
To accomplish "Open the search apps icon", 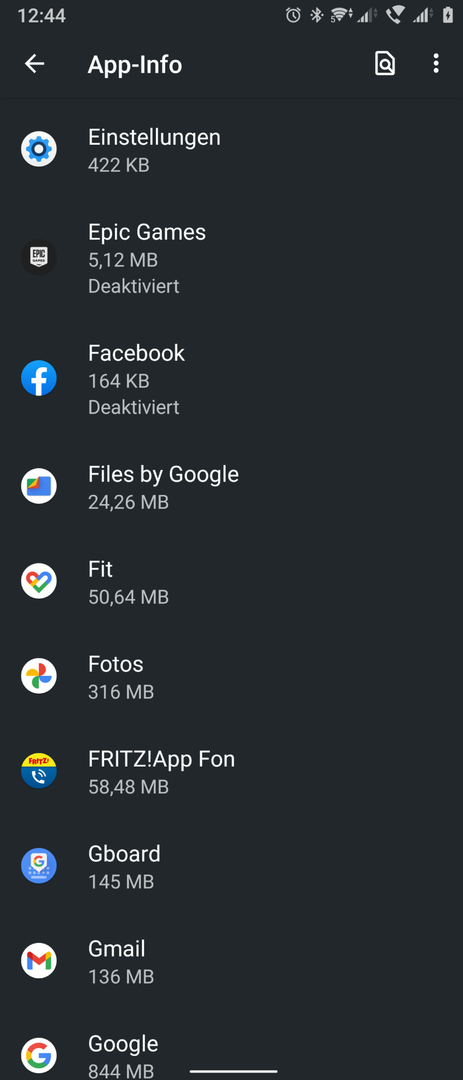I will [x=384, y=64].
